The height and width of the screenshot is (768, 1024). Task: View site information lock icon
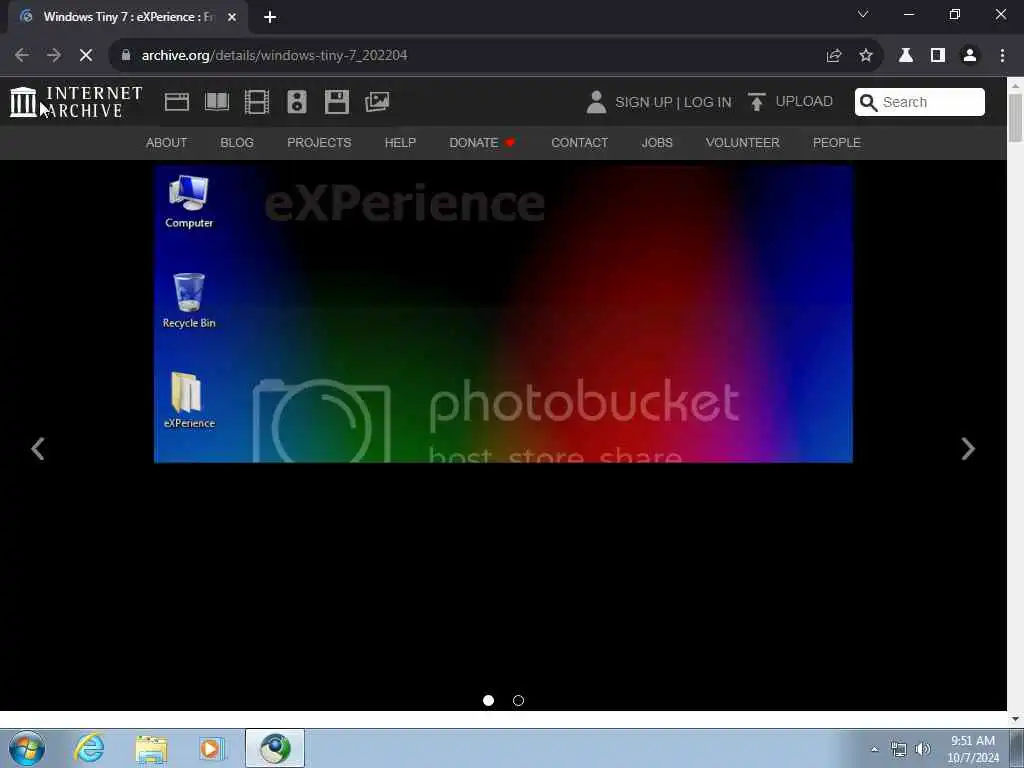tap(126, 56)
